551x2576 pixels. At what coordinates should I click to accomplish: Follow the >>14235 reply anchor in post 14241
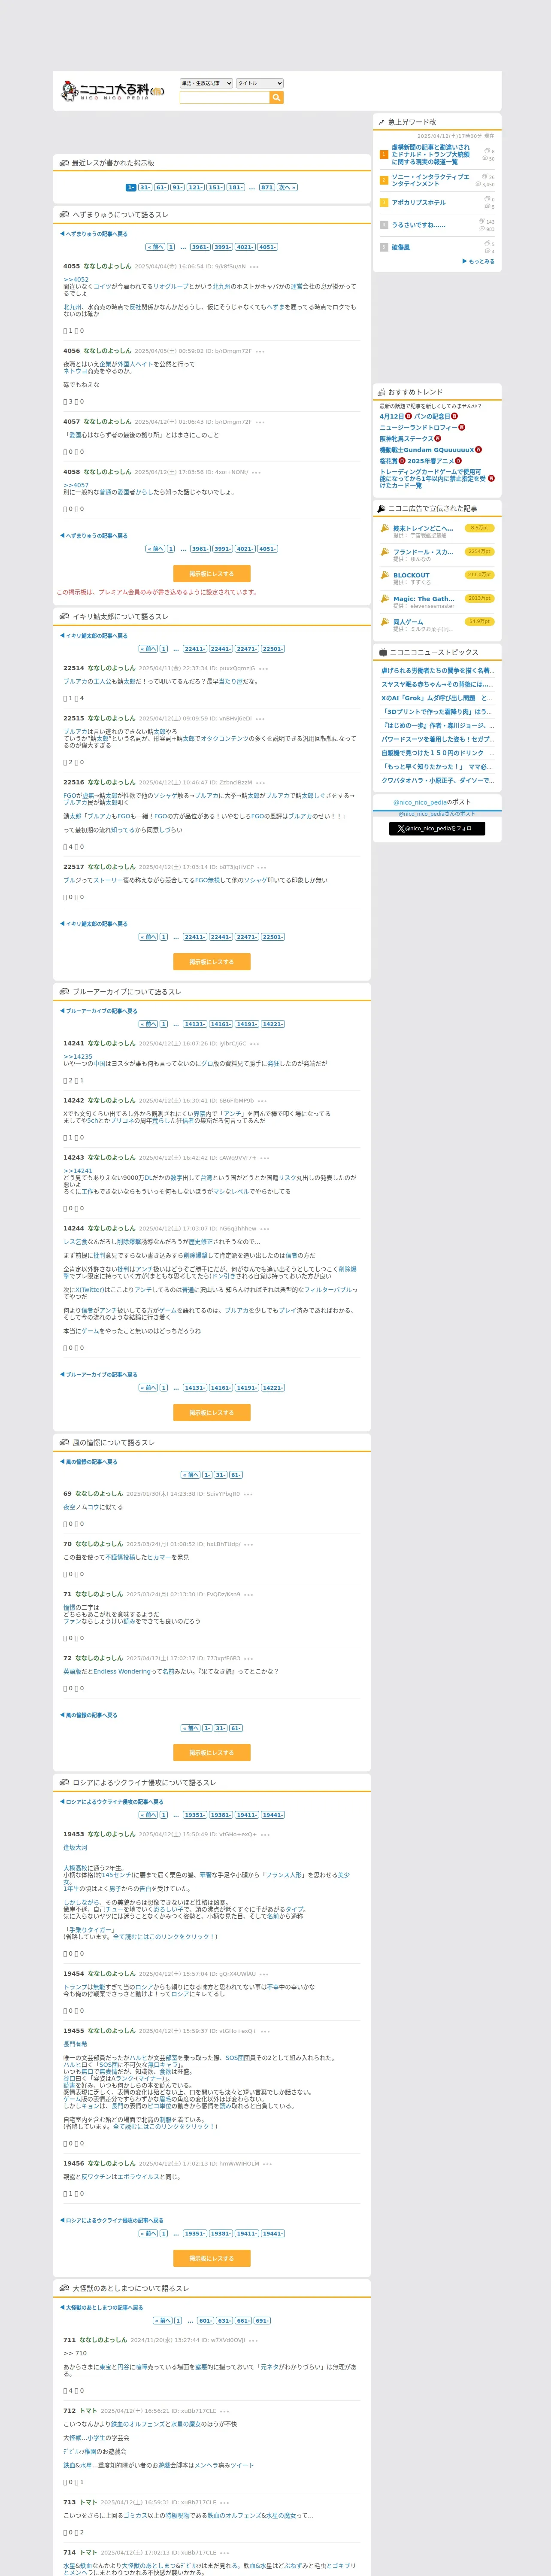click(x=78, y=1056)
